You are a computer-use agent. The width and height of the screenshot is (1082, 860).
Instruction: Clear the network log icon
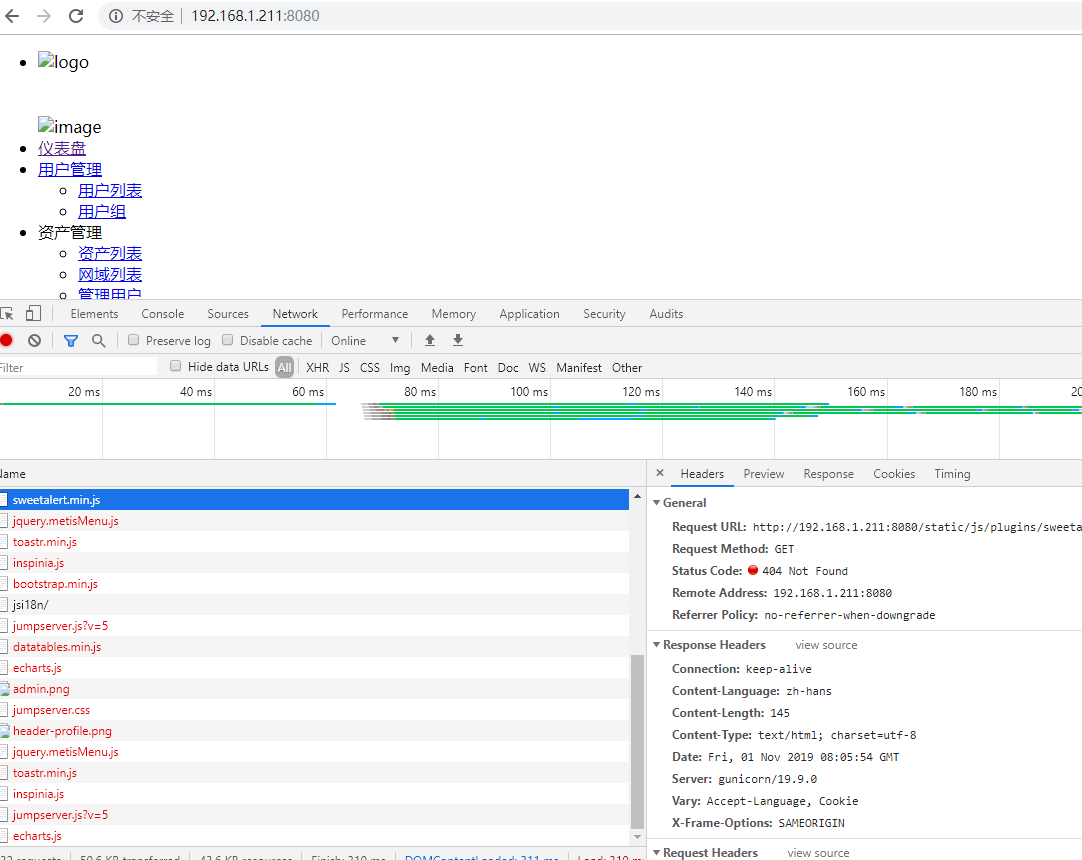point(35,340)
